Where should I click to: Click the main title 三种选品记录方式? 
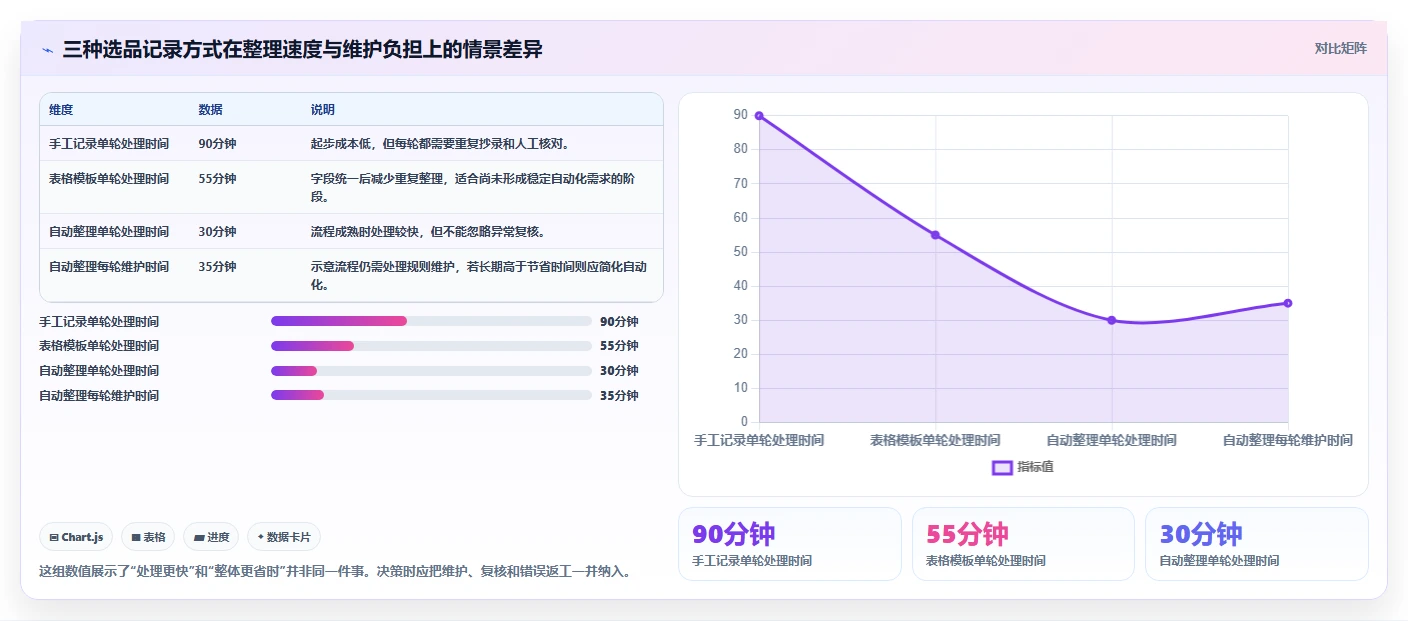coord(302,49)
